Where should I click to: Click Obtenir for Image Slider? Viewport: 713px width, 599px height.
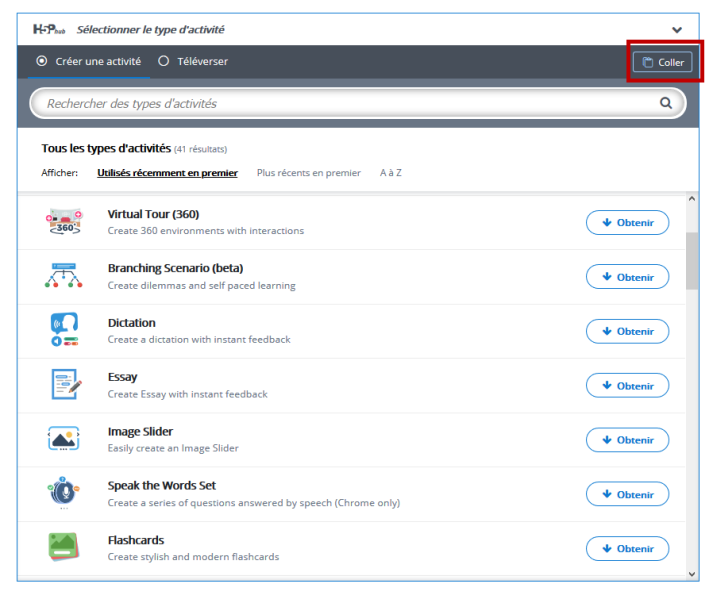(628, 440)
